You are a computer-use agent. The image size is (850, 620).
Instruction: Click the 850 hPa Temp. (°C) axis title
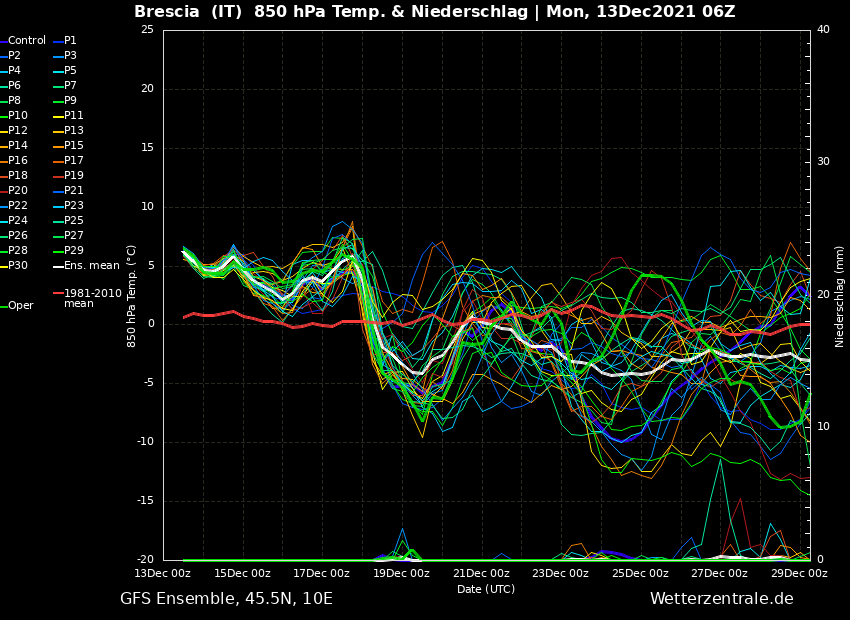131,296
